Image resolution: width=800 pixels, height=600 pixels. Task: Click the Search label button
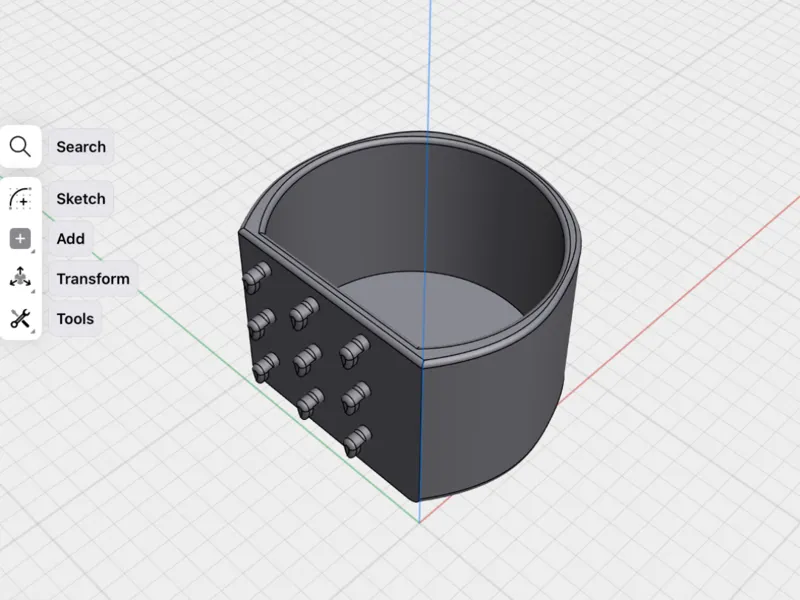point(81,147)
